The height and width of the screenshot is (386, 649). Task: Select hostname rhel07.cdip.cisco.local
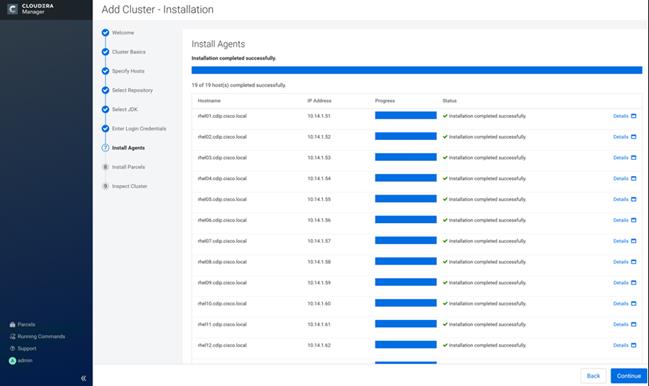pyautogui.click(x=222, y=241)
